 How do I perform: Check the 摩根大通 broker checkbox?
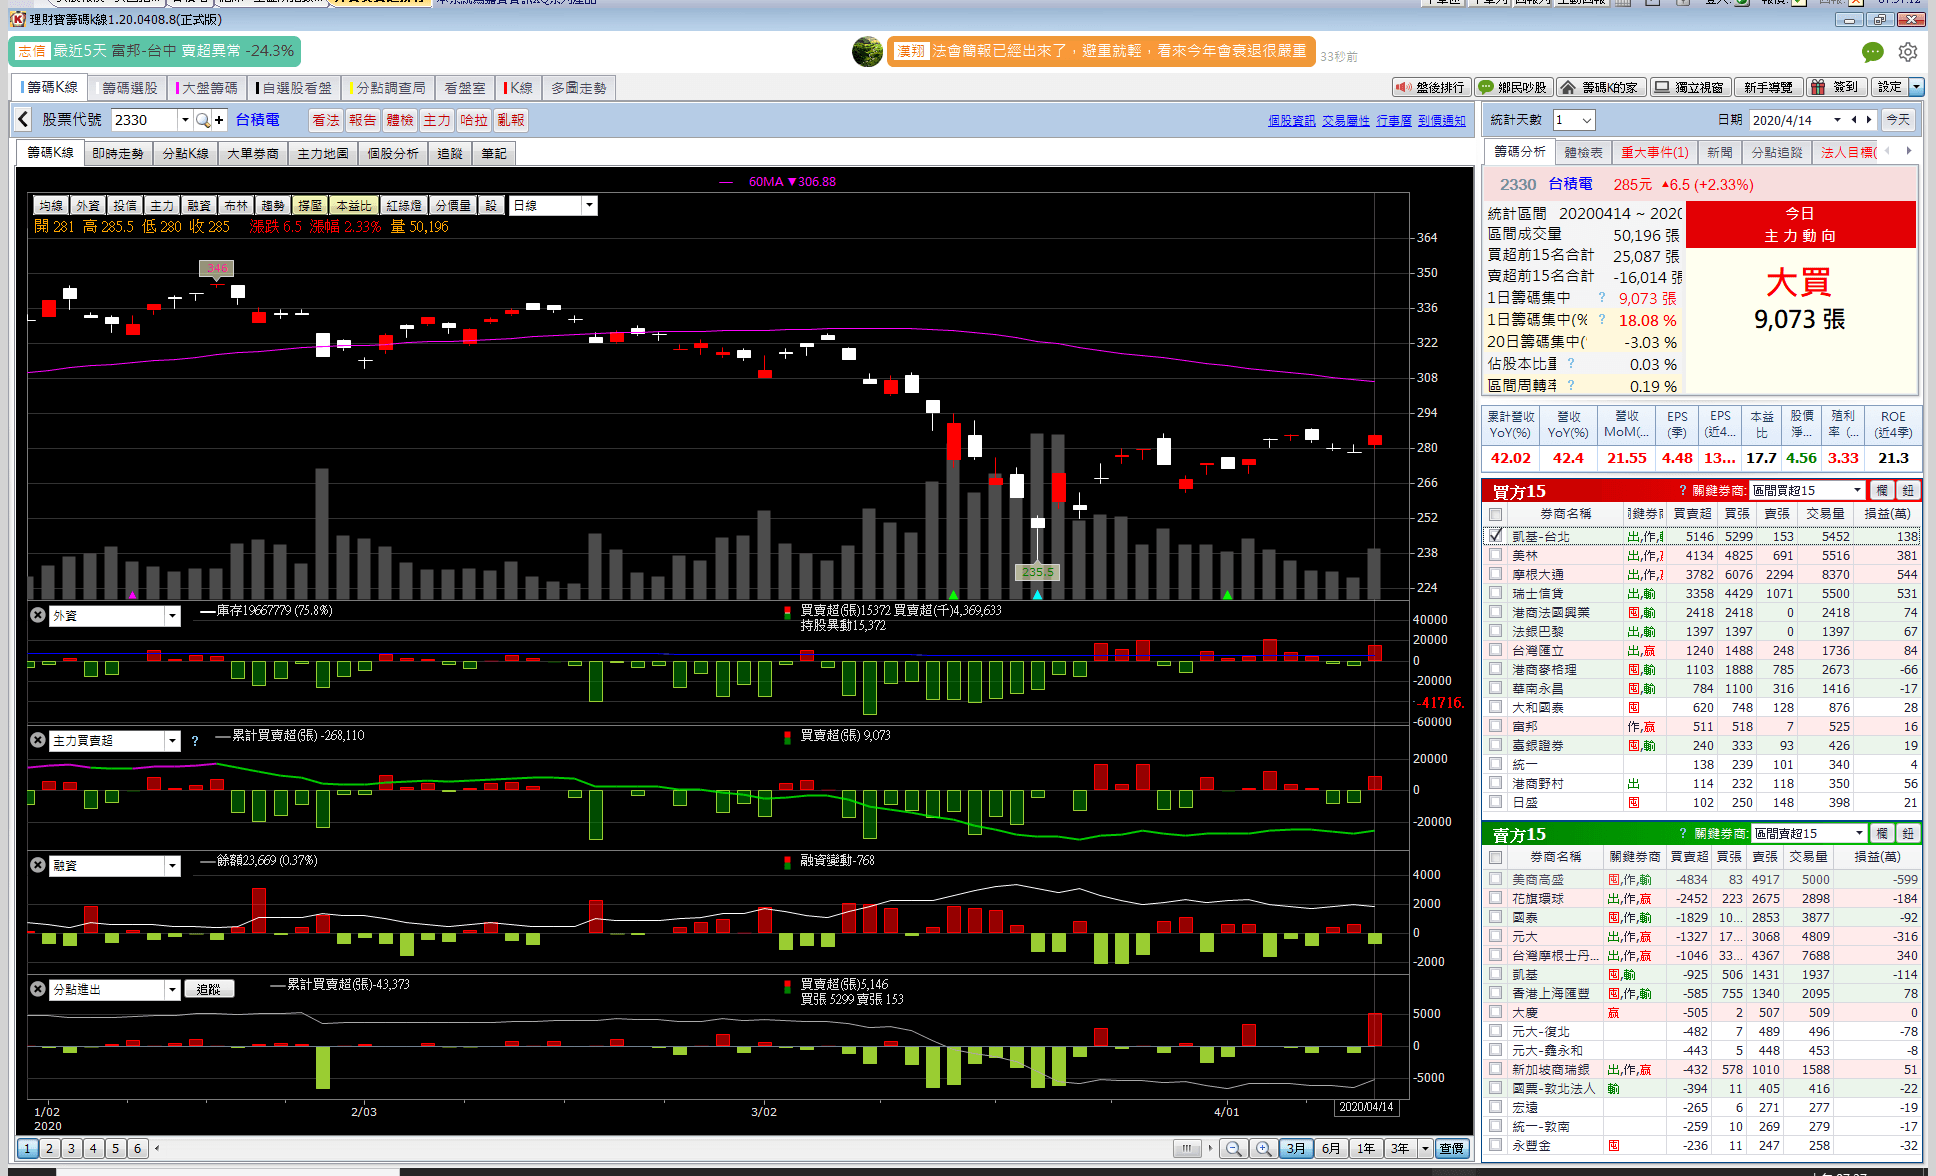point(1496,574)
